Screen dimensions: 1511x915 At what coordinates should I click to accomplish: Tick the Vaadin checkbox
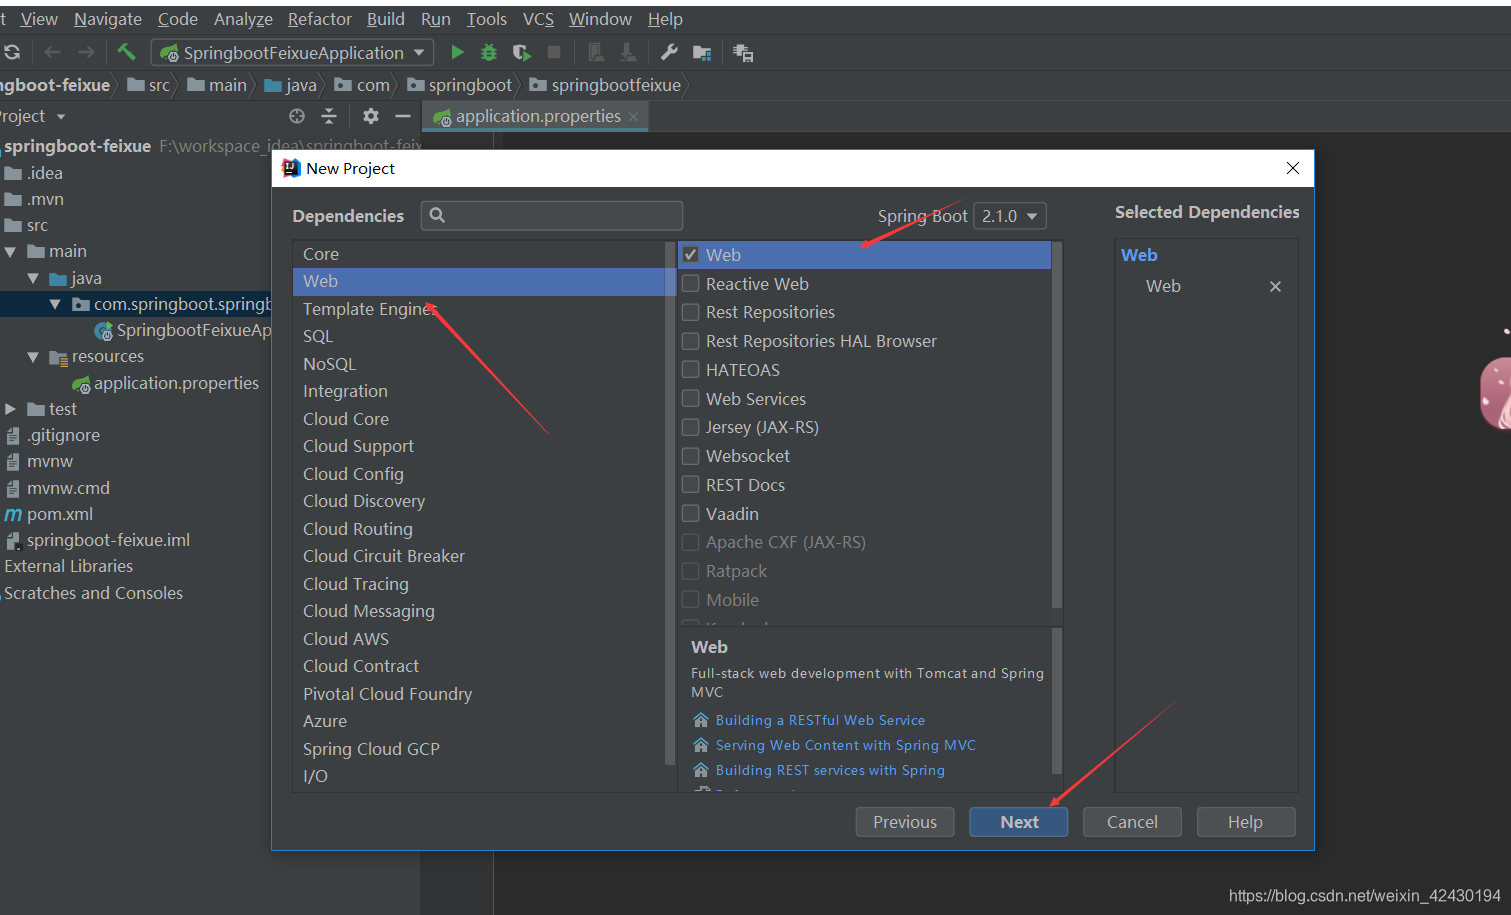(x=690, y=514)
